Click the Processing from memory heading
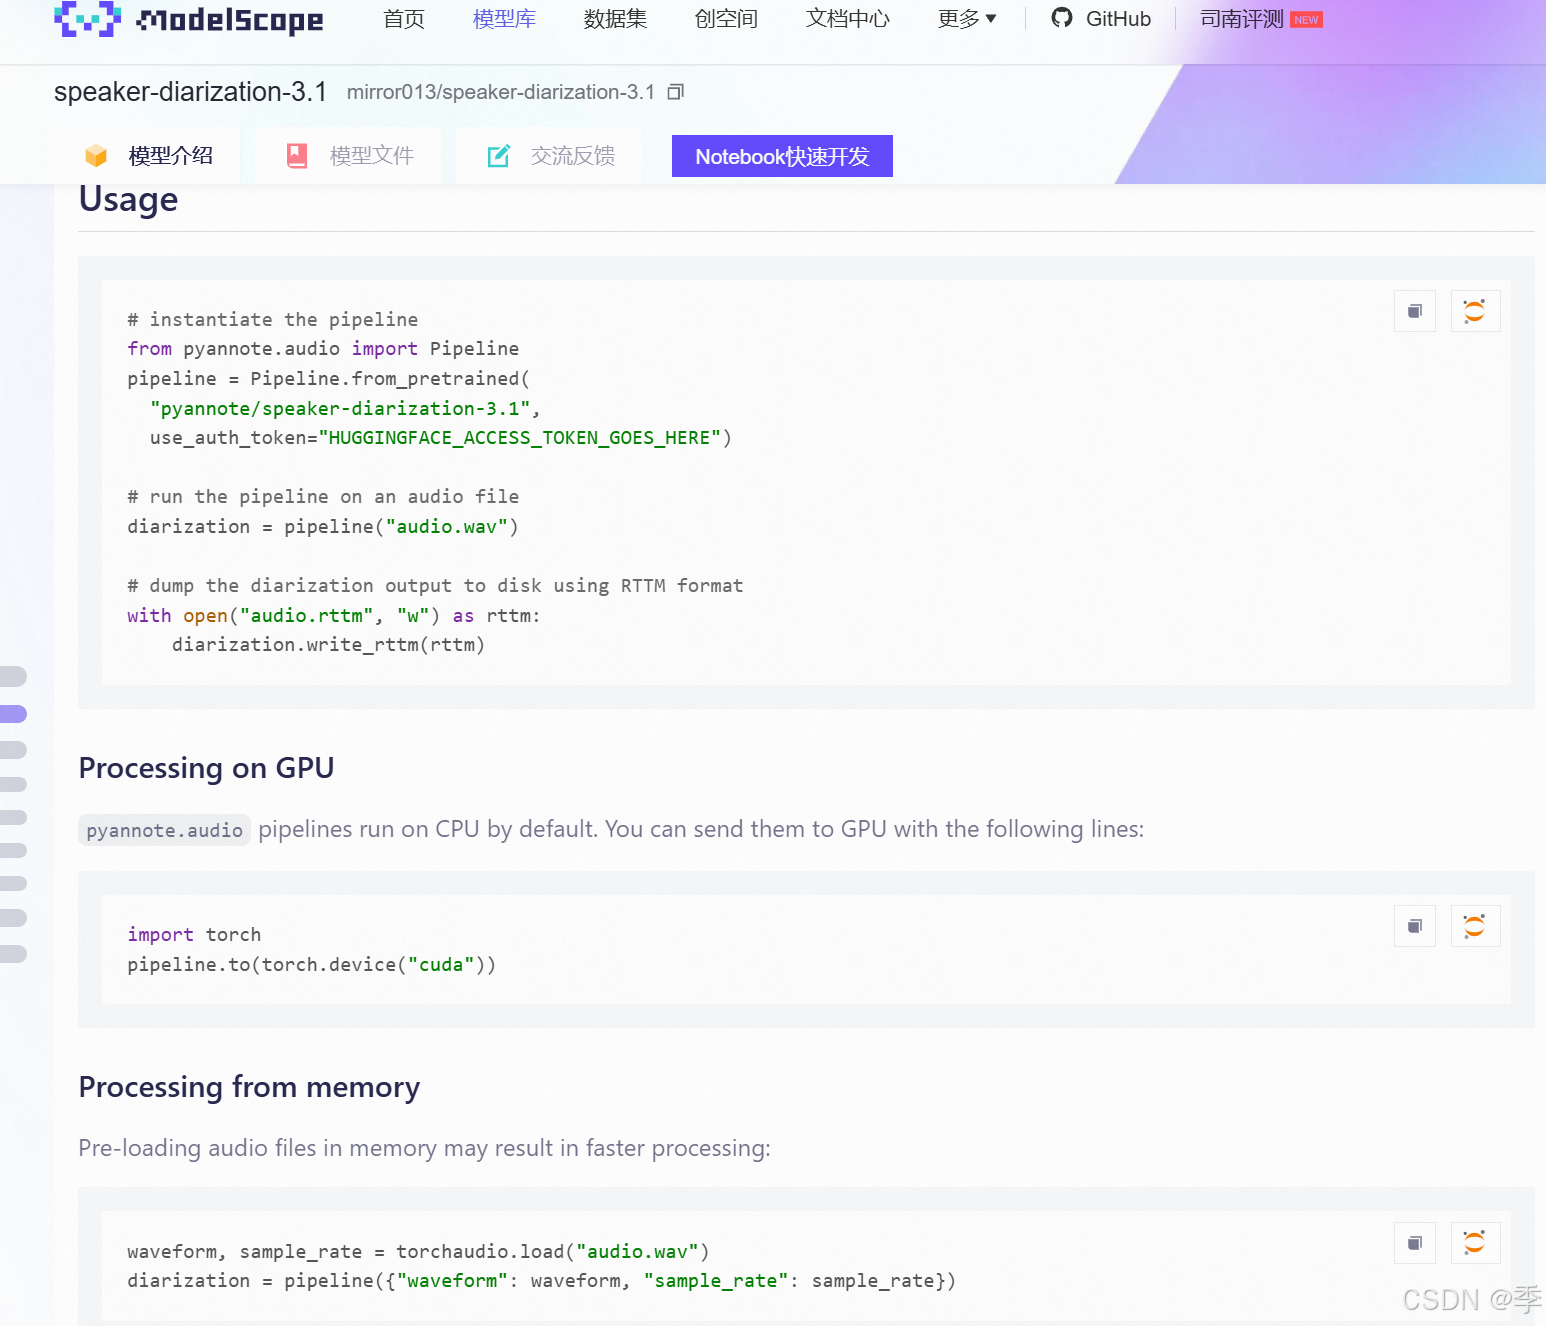 [x=249, y=1087]
